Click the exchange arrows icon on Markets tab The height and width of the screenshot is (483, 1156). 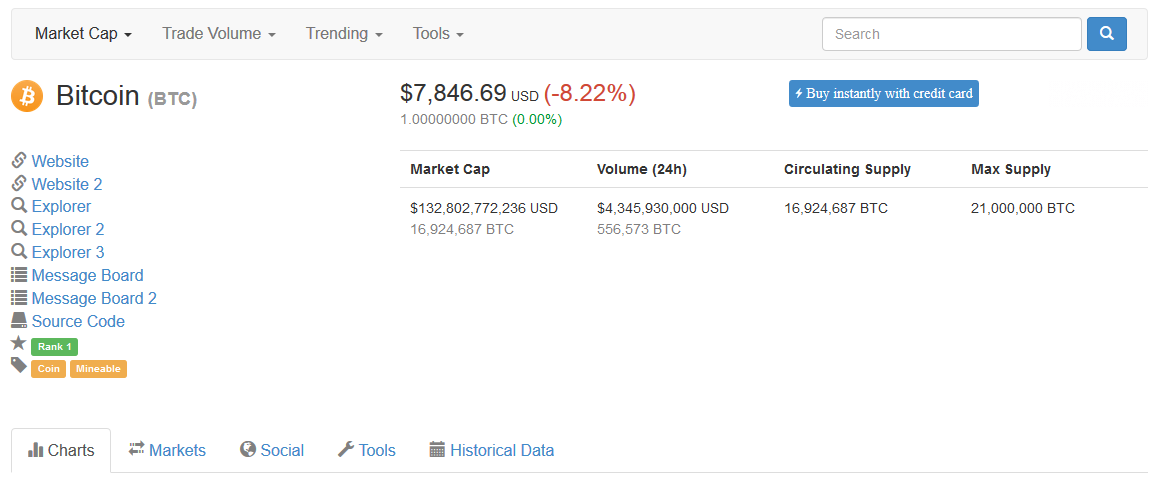[x=136, y=448]
